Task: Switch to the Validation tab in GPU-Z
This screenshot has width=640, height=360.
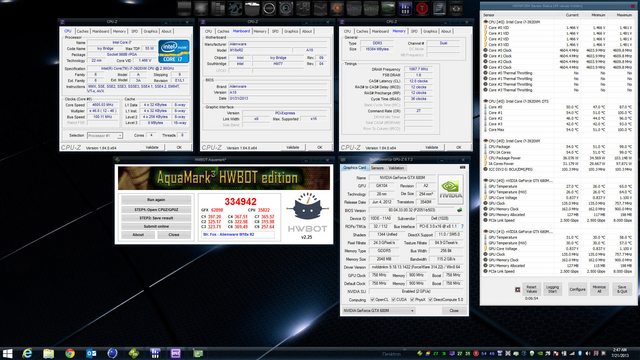Action: [396, 168]
